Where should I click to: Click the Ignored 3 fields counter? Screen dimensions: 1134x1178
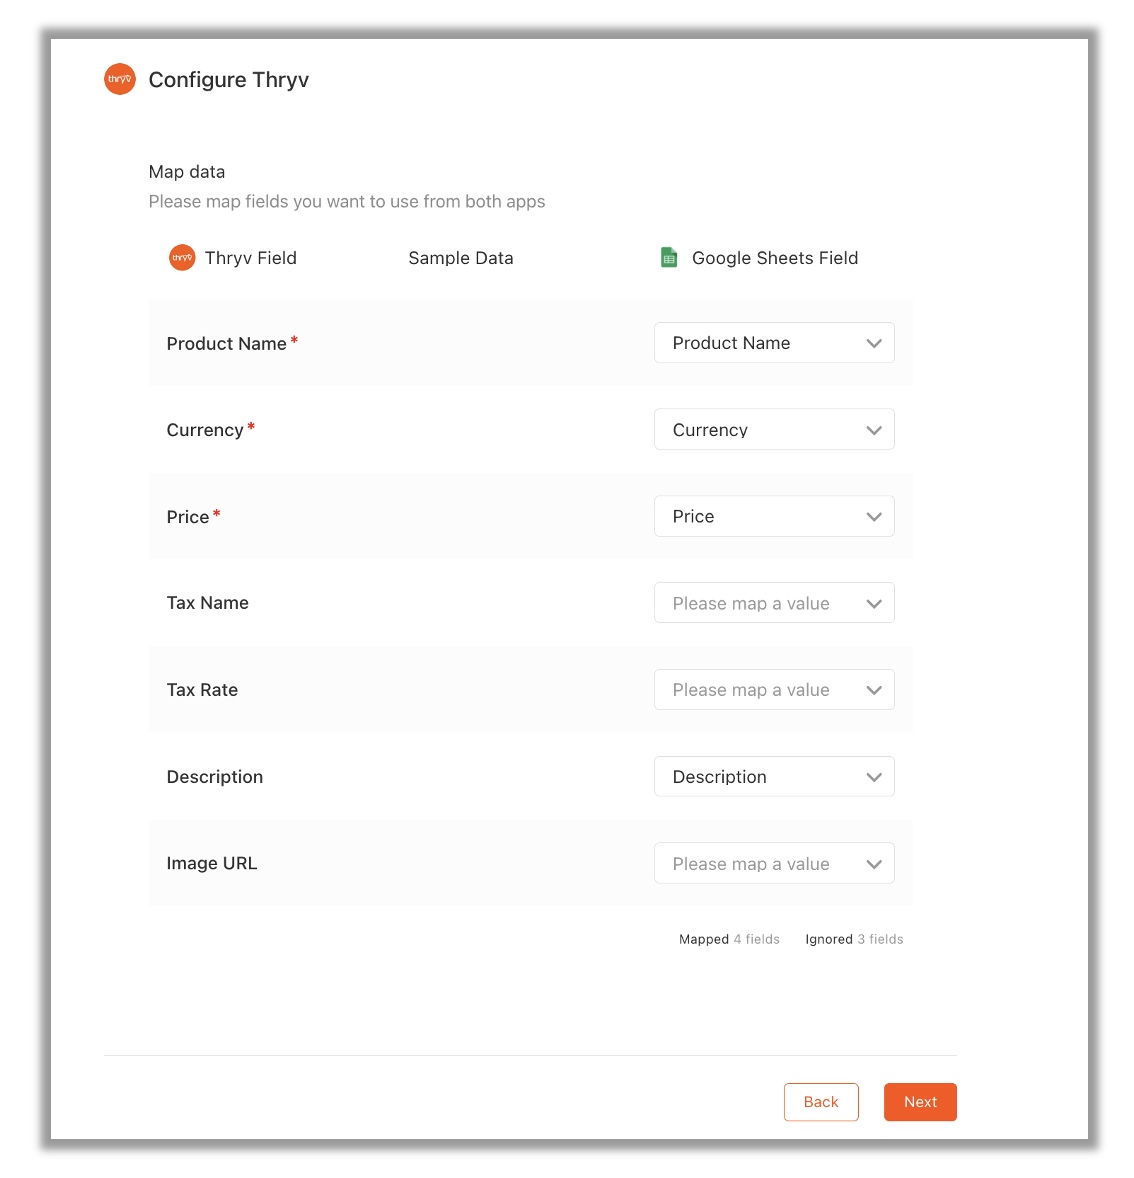854,939
